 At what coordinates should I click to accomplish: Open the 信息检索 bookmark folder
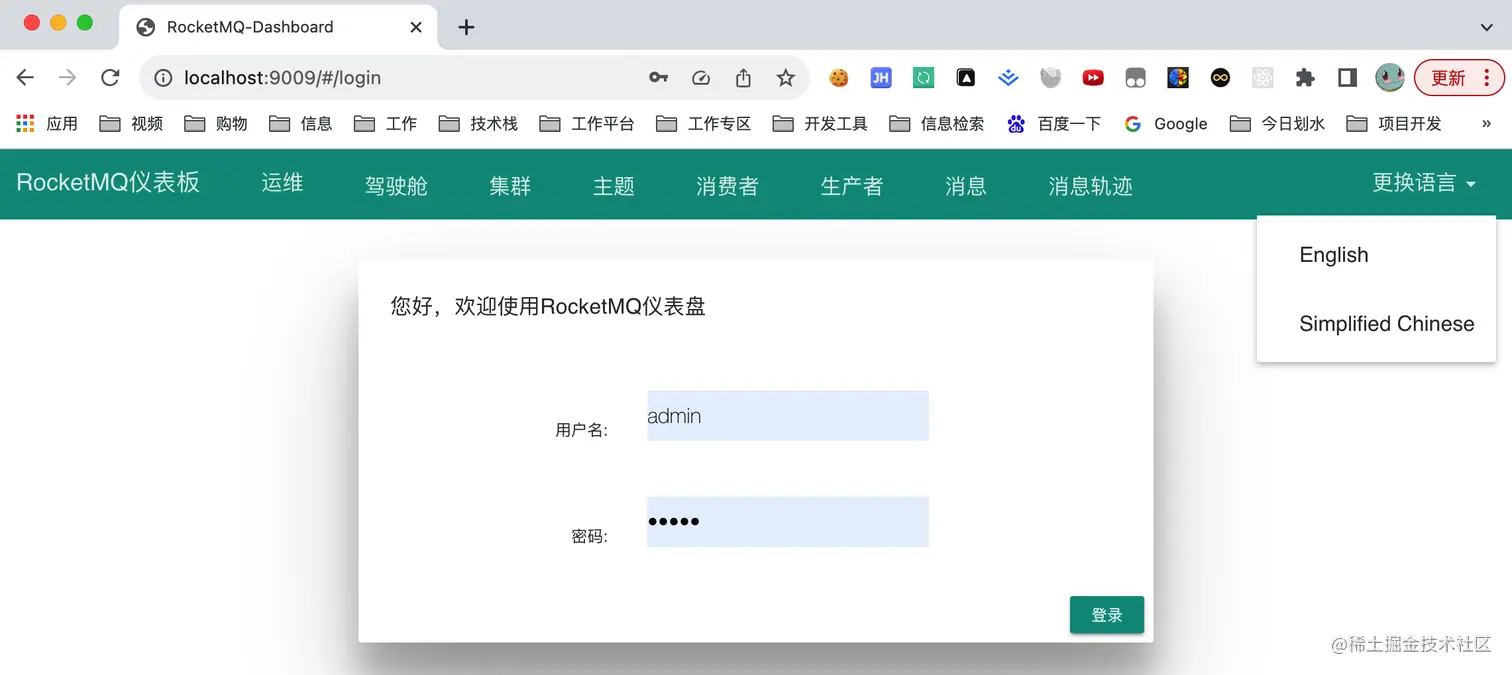(x=938, y=124)
